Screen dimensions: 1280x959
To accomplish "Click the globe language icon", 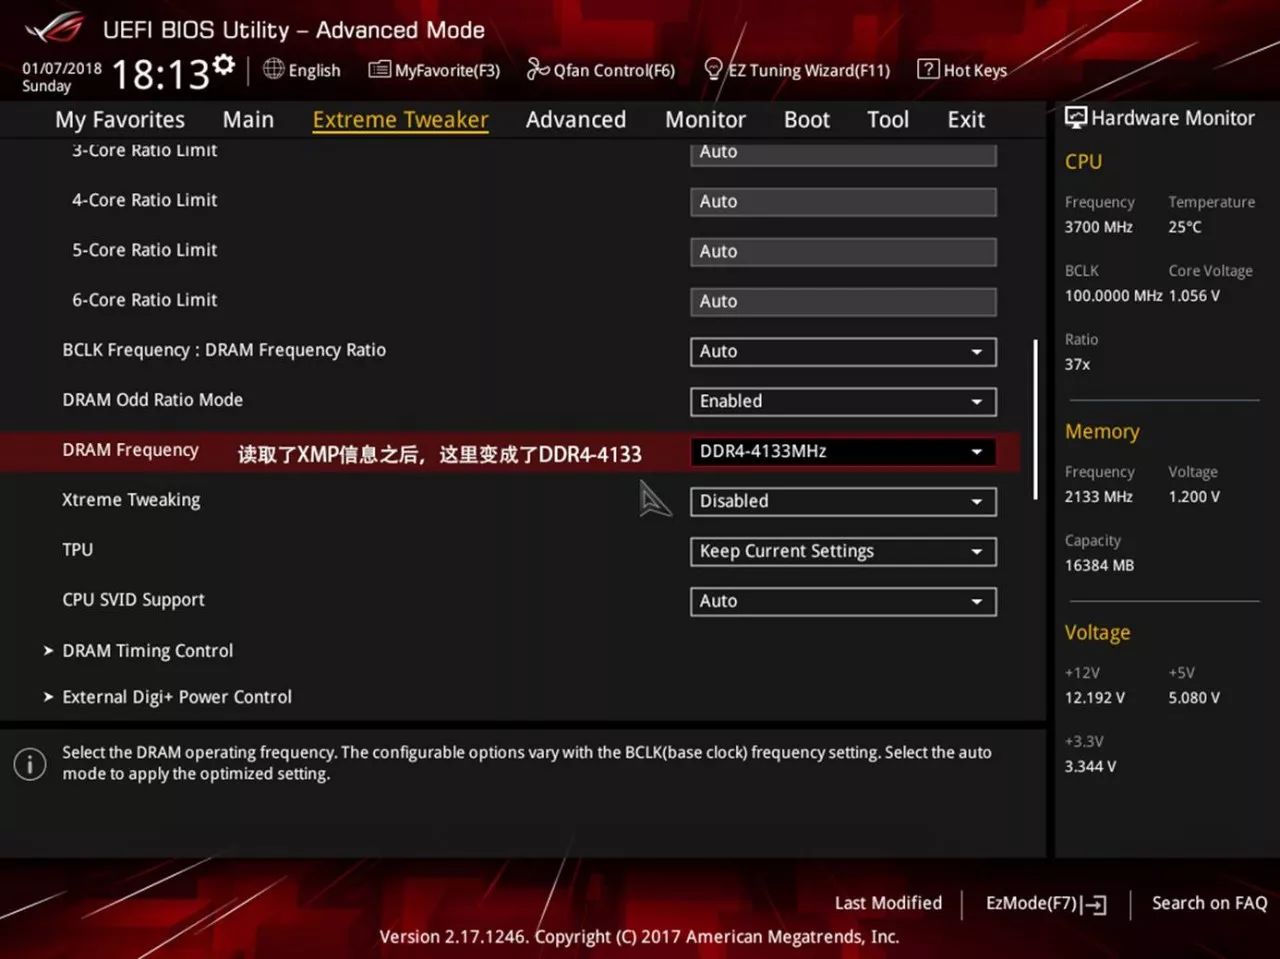I will [x=273, y=69].
